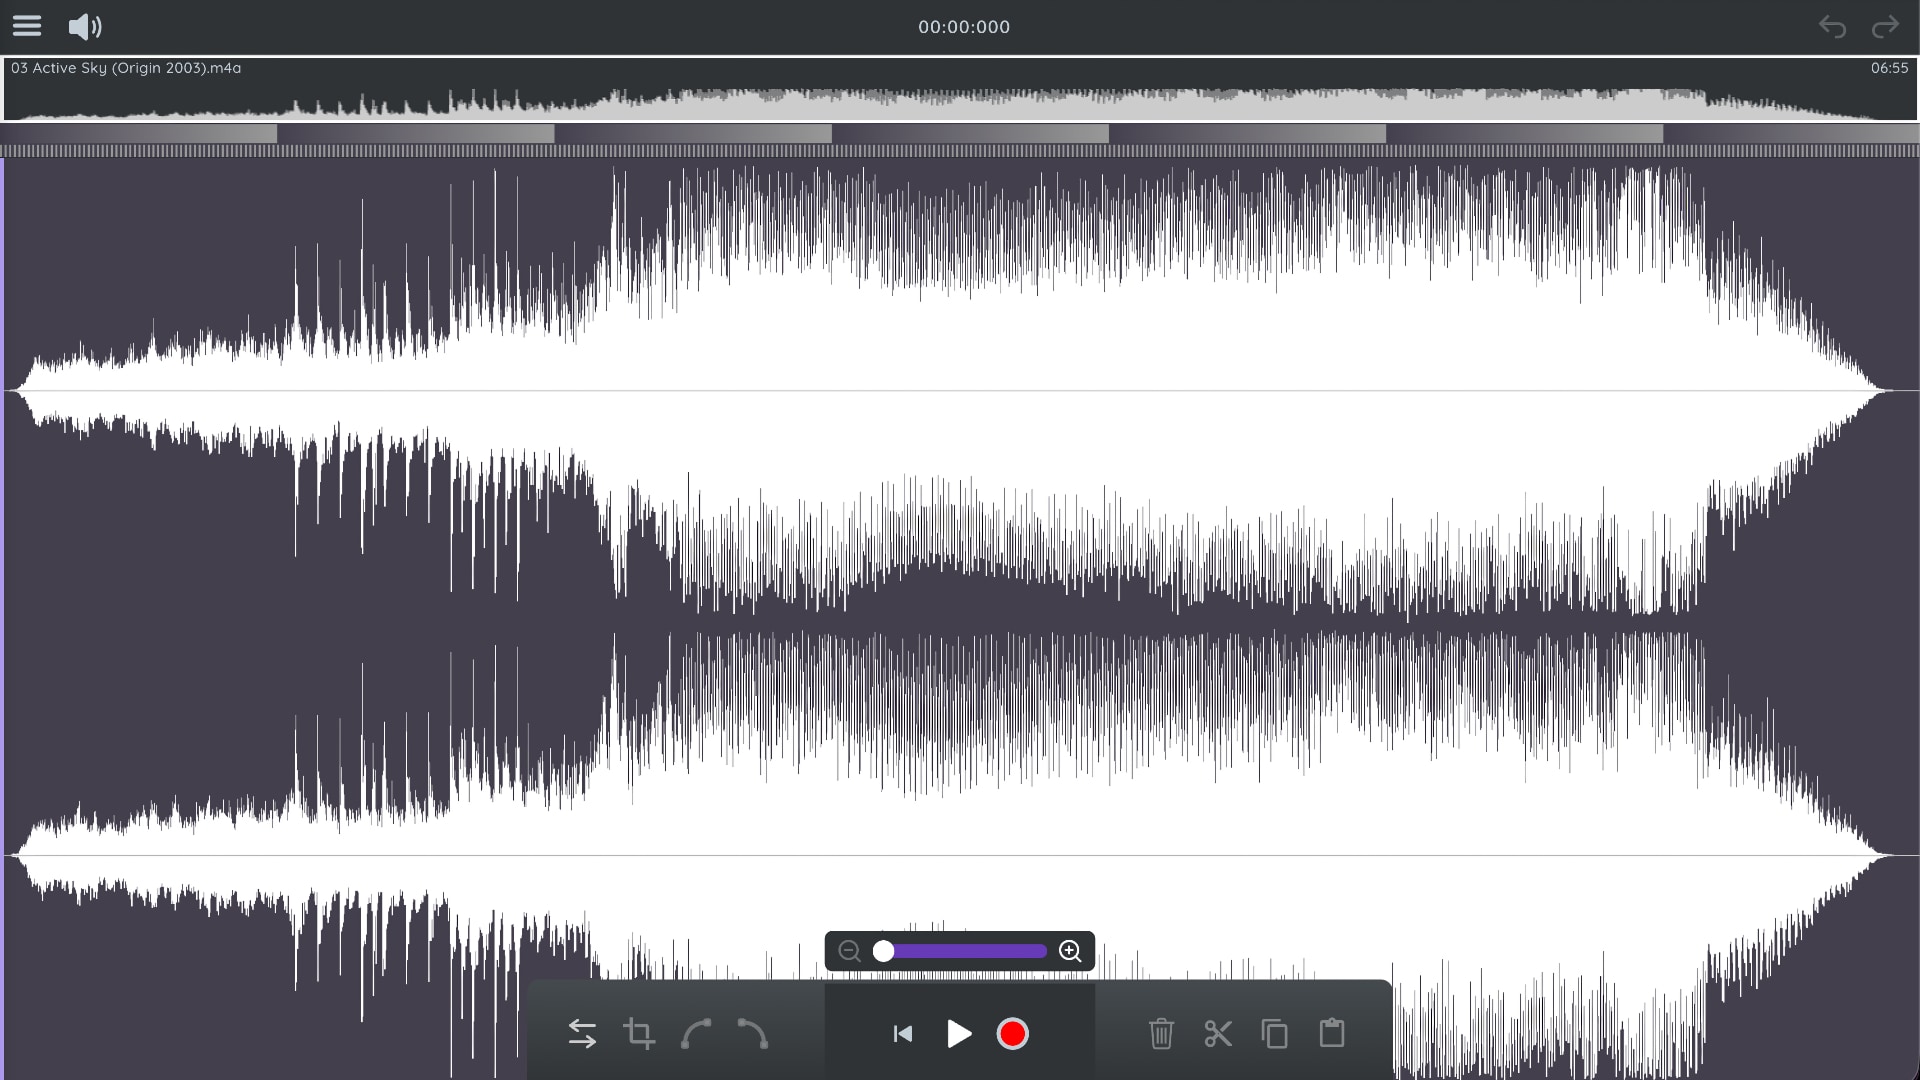Click the 06:55 duration label
This screenshot has height=1080, width=1920.
click(1889, 68)
